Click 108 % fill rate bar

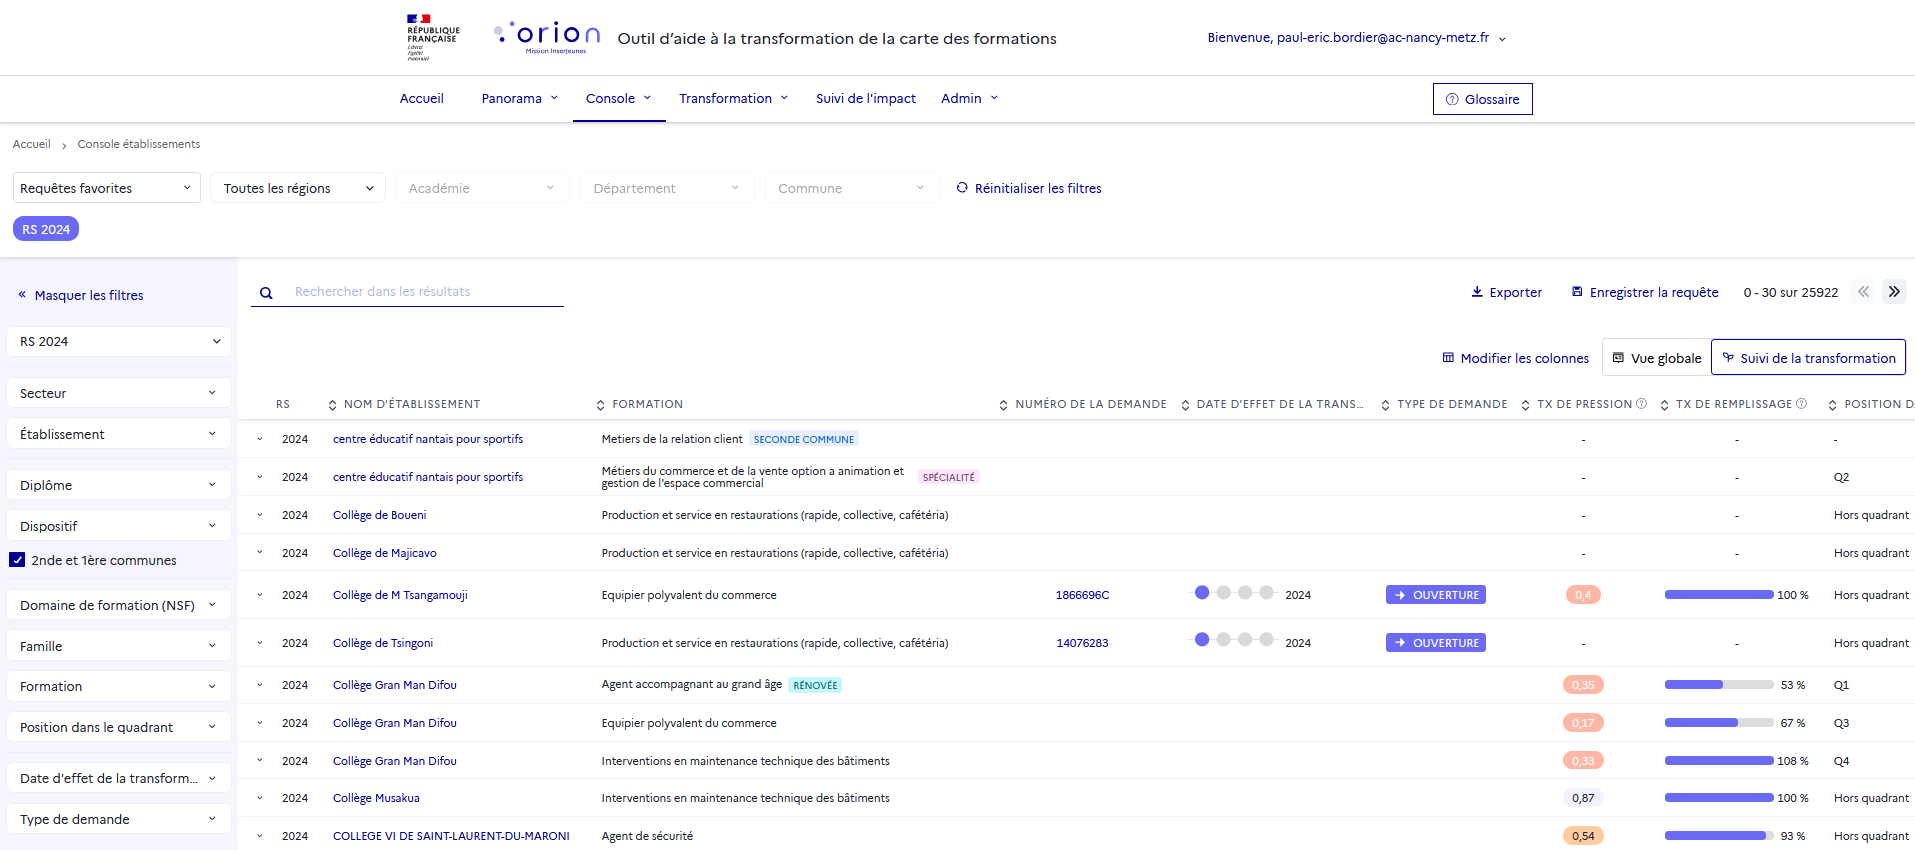1719,761
